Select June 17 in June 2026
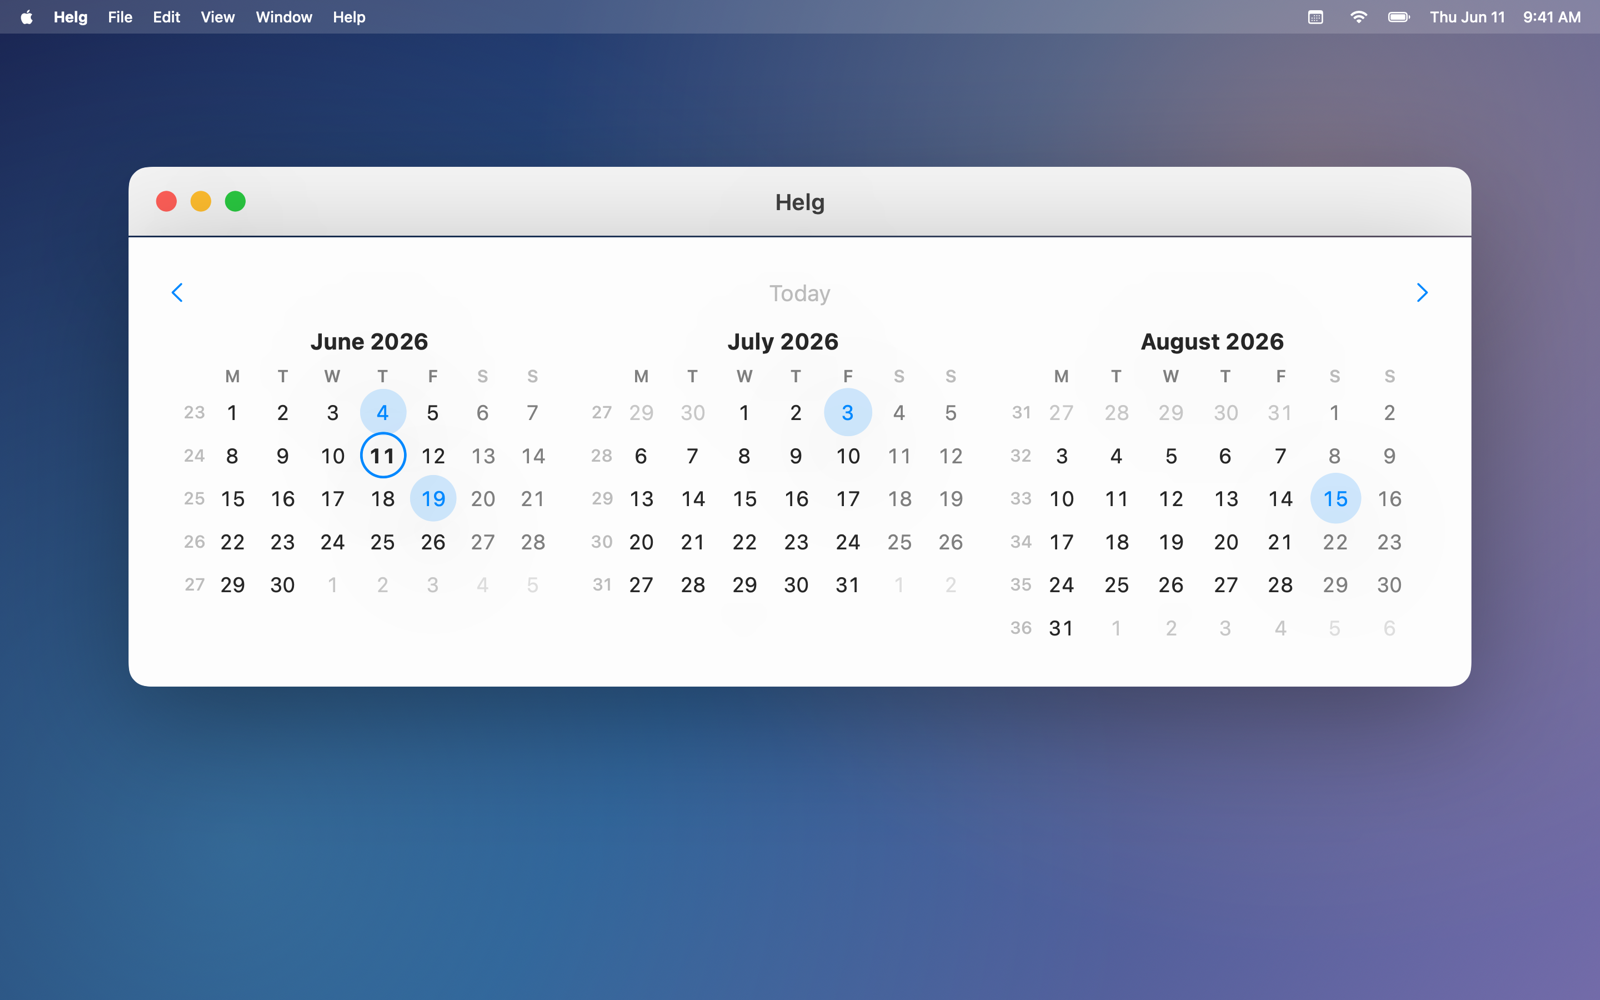This screenshot has height=1000, width=1600. 332,499
